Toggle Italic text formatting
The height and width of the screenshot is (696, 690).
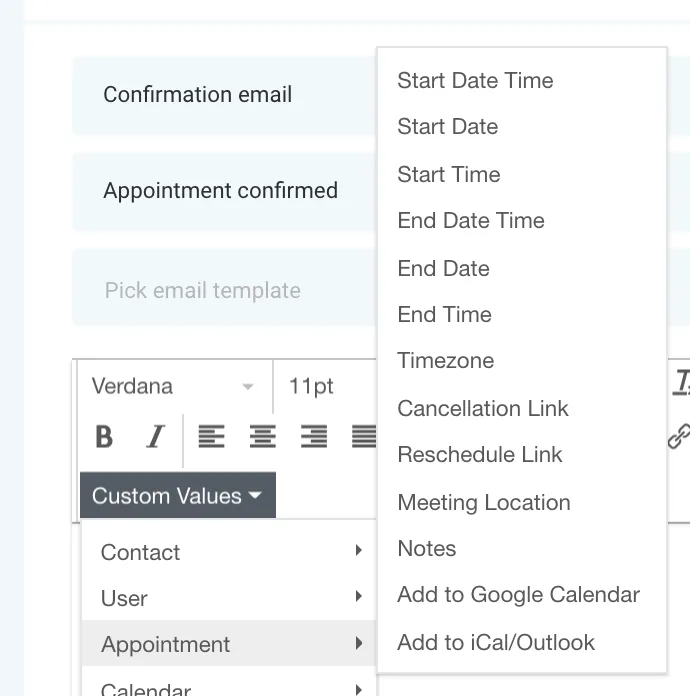156,436
